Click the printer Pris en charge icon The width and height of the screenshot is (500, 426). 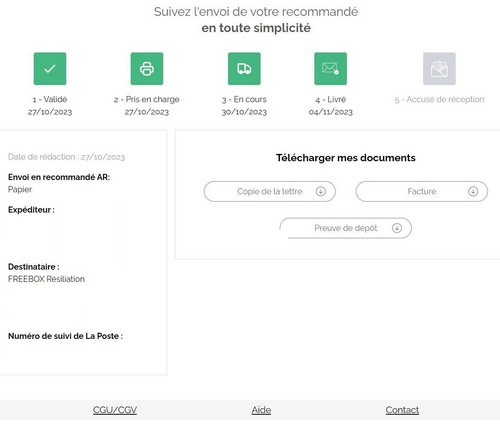[147, 69]
